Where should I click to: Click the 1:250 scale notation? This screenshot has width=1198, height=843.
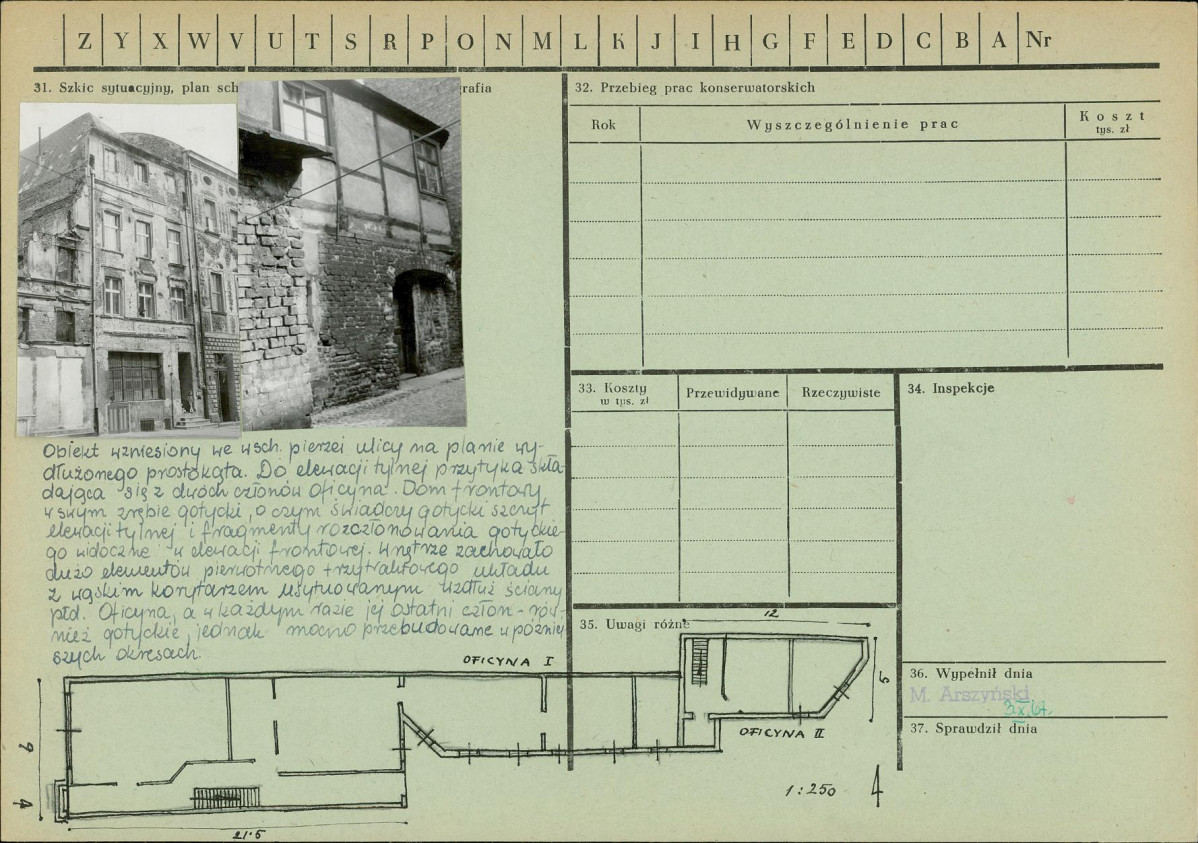(x=810, y=790)
